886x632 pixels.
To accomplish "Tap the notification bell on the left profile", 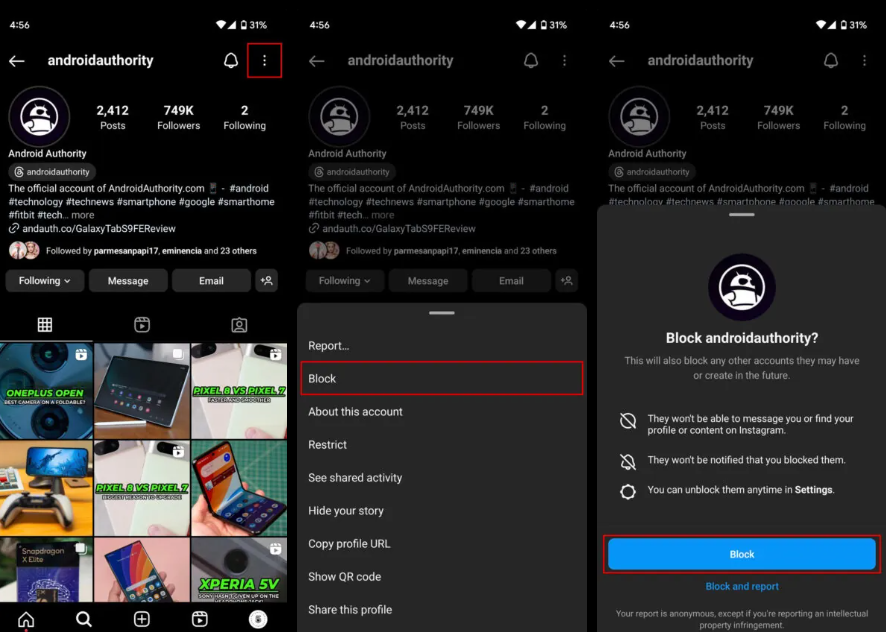I will pyautogui.click(x=231, y=60).
